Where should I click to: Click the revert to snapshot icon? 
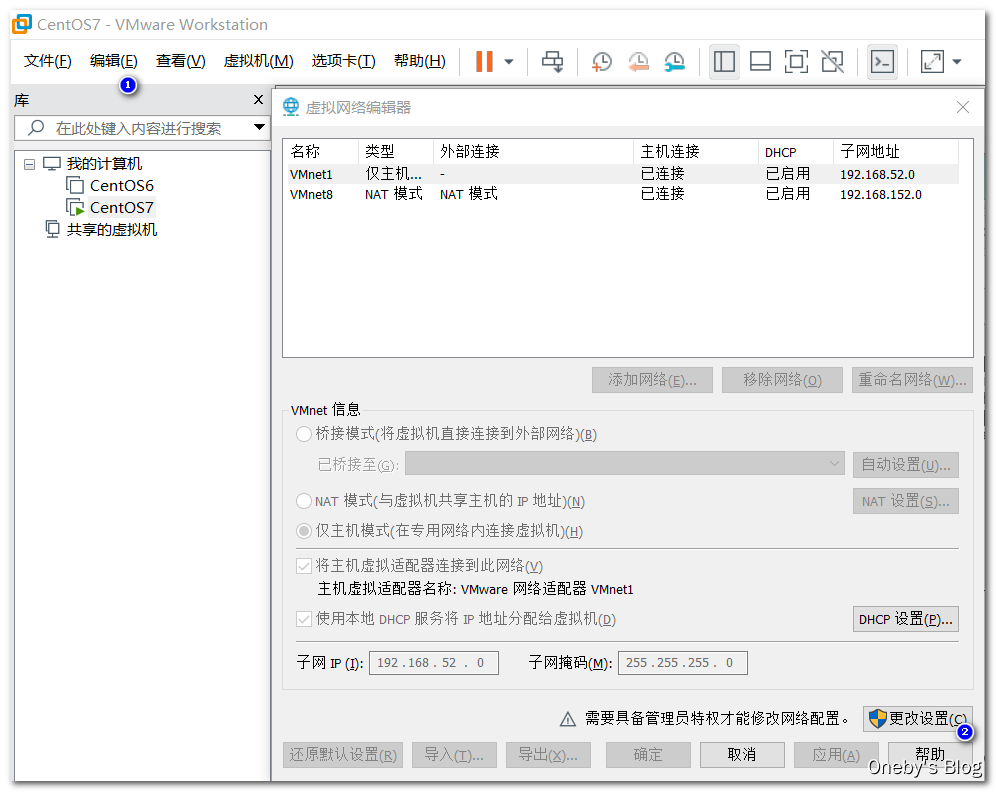pyautogui.click(x=638, y=62)
